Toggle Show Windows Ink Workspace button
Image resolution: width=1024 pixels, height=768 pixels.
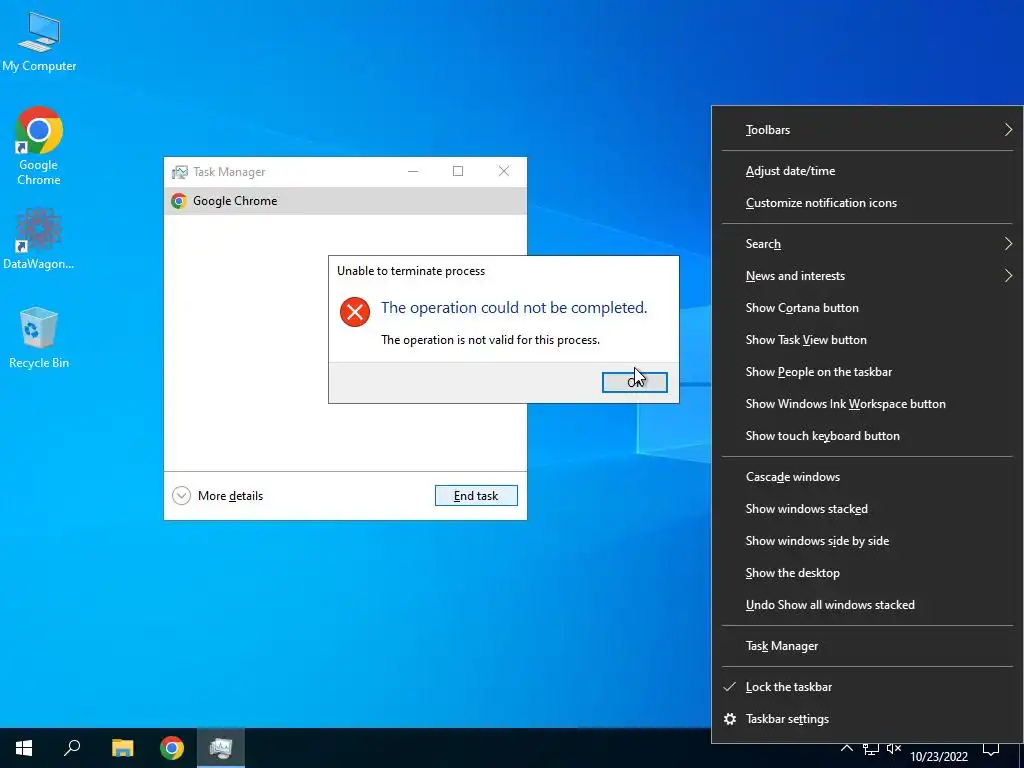click(867, 404)
